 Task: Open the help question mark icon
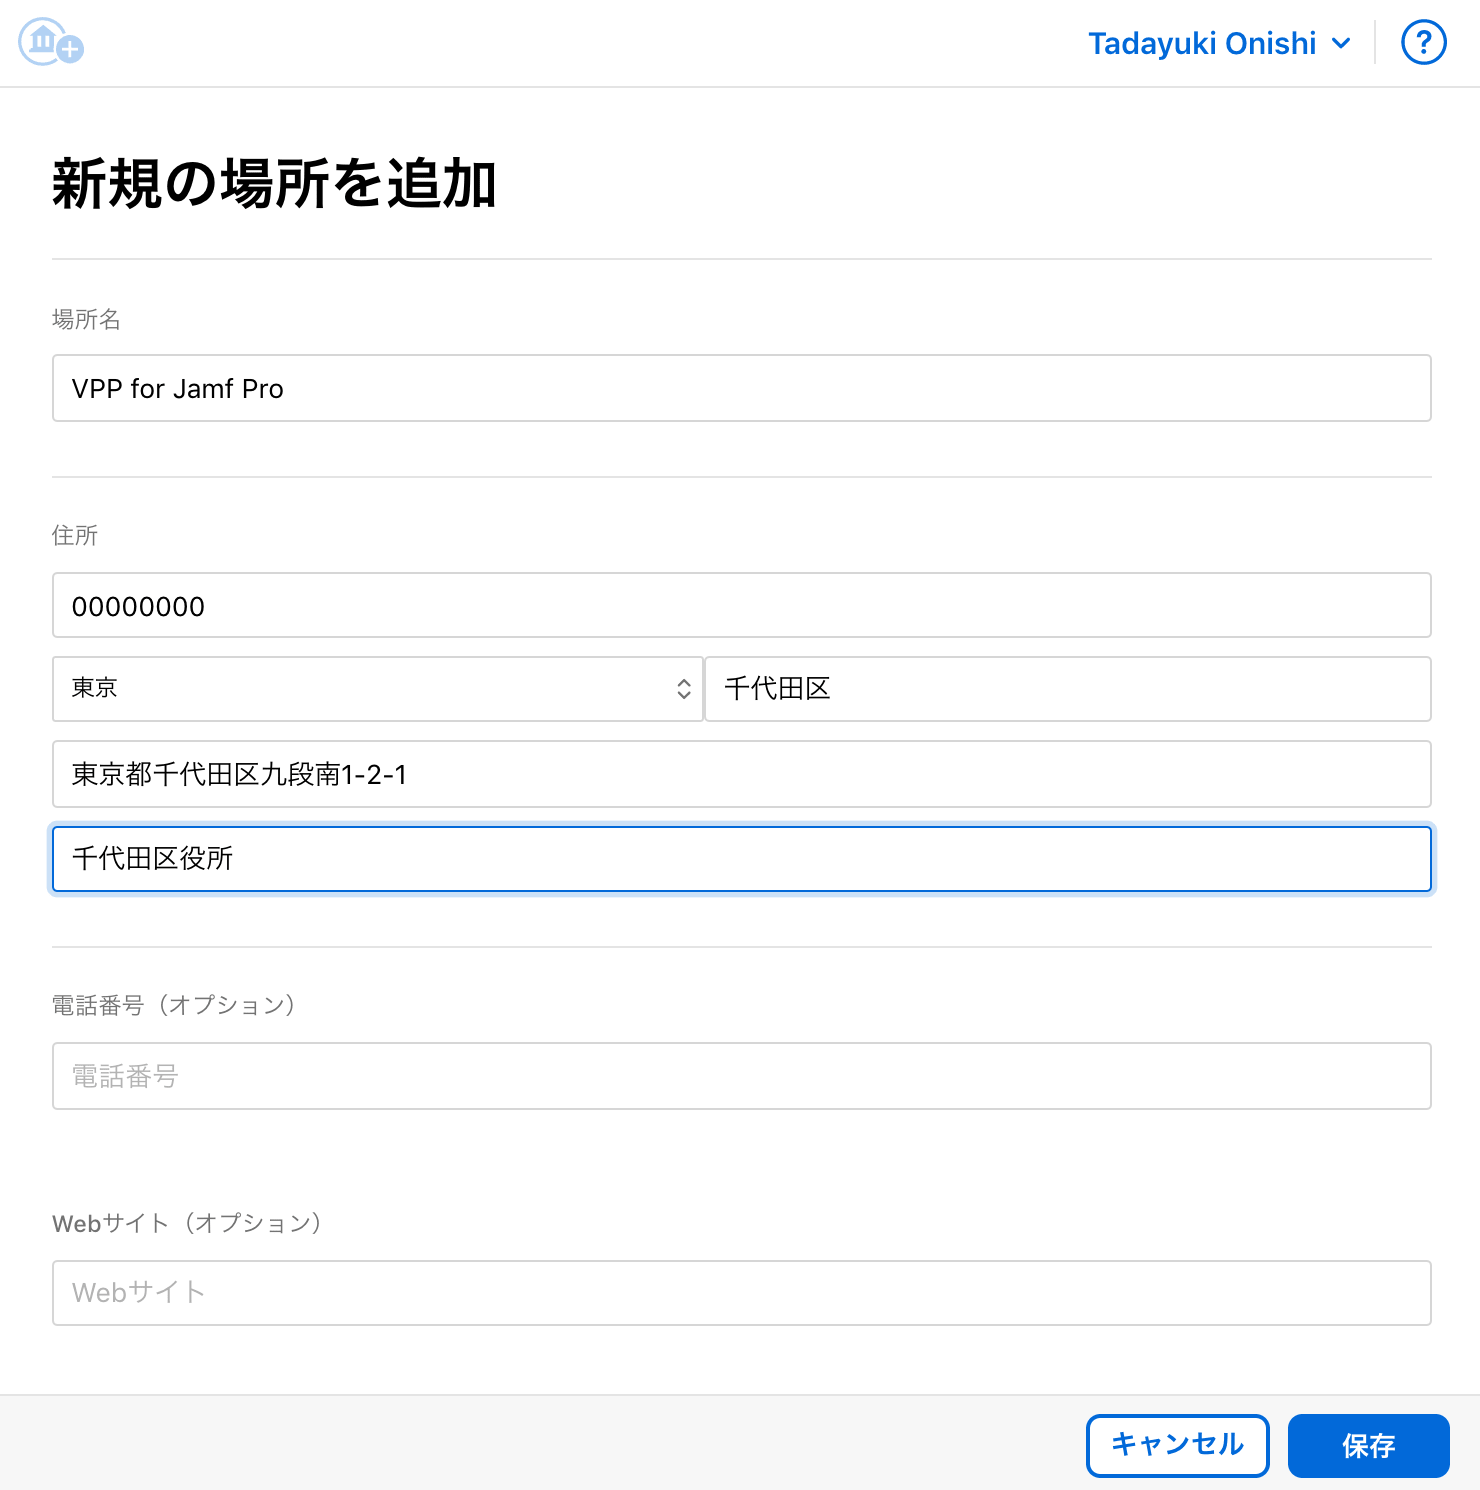[1424, 43]
